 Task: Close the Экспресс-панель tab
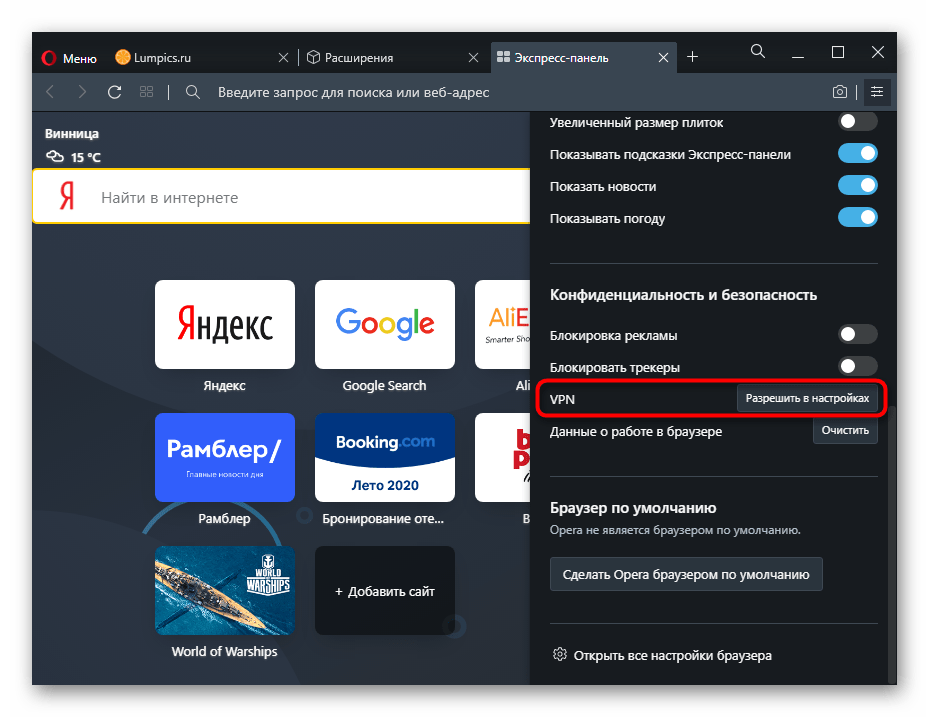click(x=664, y=57)
